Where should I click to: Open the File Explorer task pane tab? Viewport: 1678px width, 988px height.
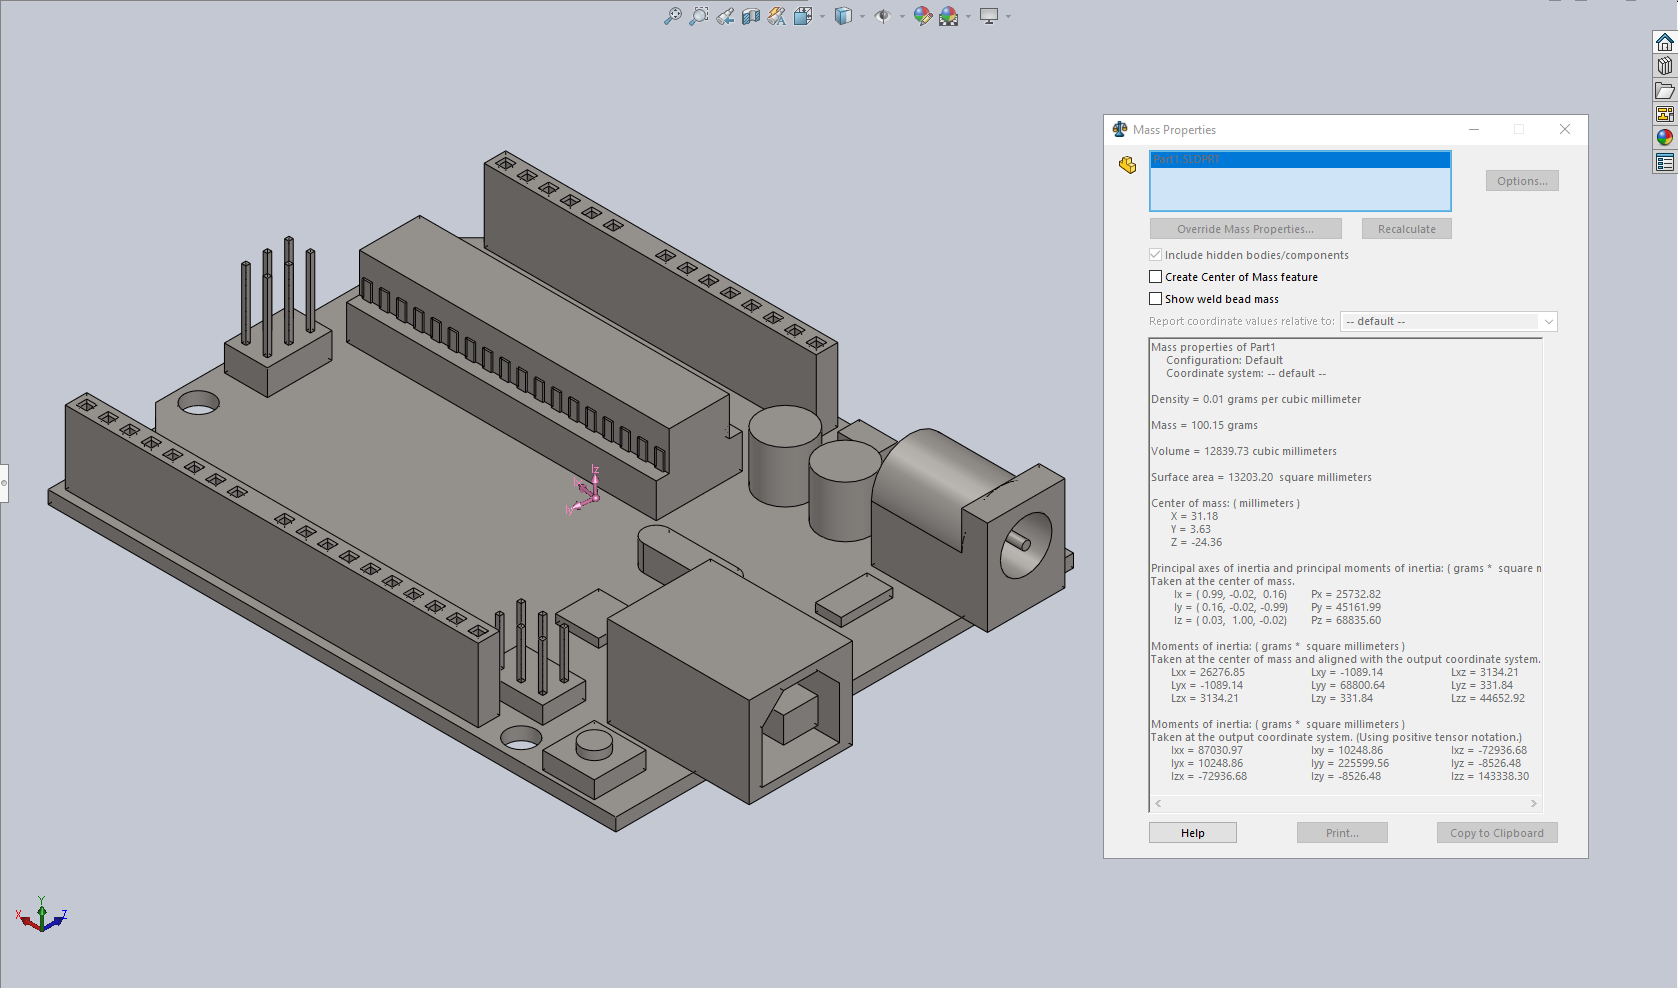point(1665,90)
